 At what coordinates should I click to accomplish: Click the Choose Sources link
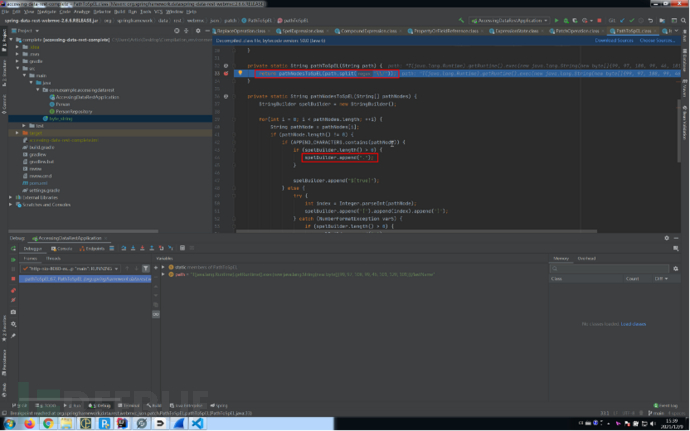(657, 41)
